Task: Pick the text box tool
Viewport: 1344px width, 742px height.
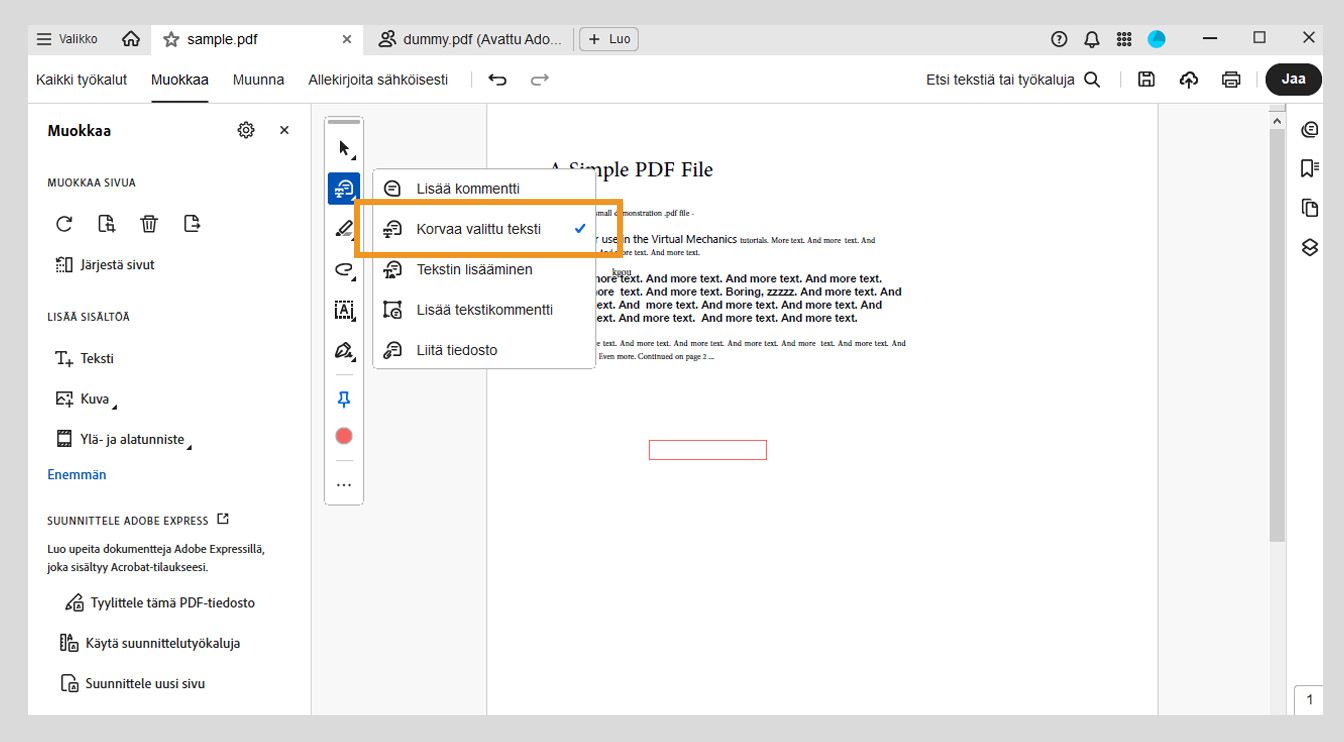Action: tap(344, 310)
